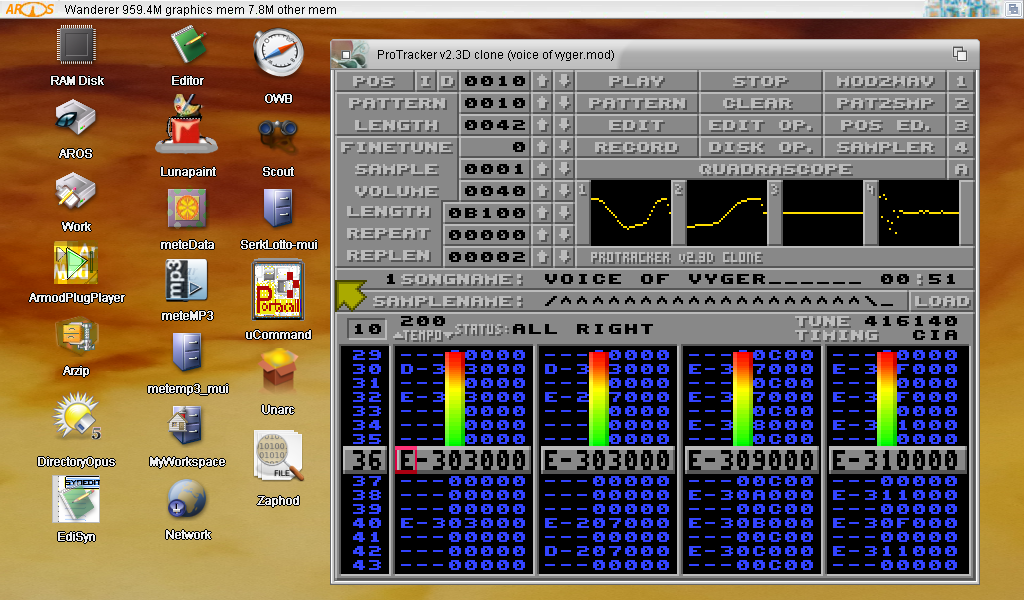The width and height of the screenshot is (1024, 600).
Task: Click the ProTracker window depth gadget
Action: click(x=959, y=54)
